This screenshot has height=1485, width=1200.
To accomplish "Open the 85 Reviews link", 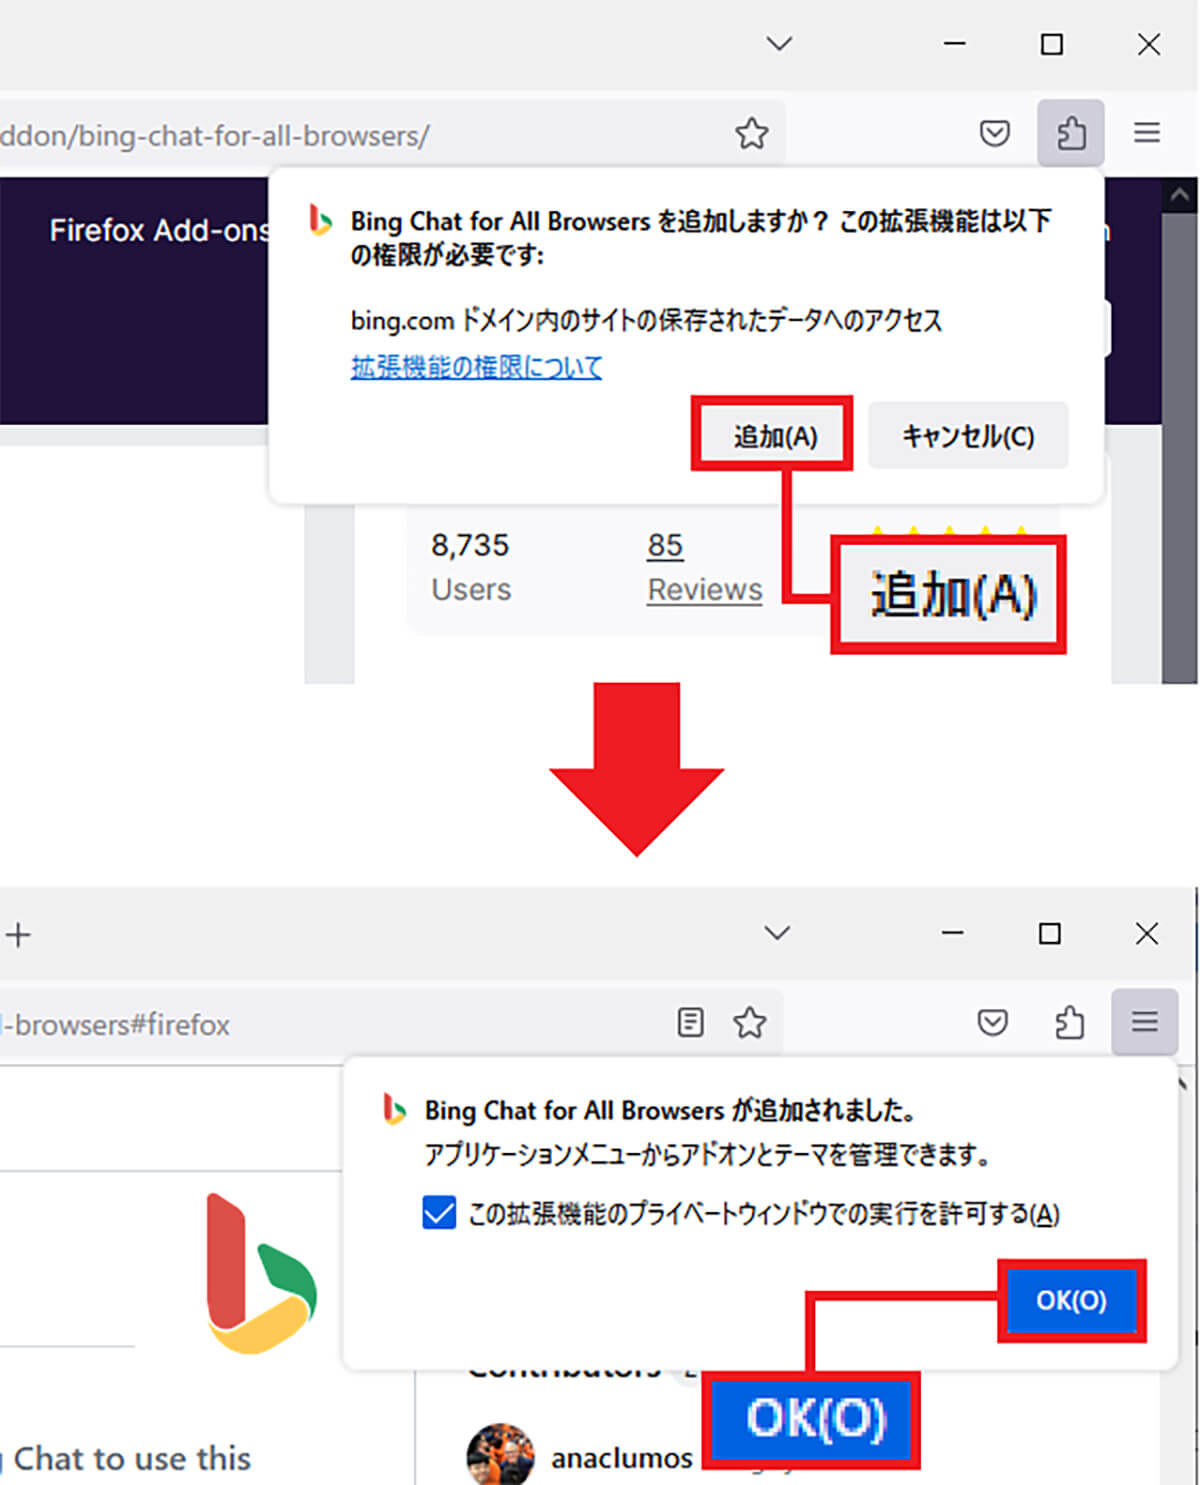I will click(704, 567).
